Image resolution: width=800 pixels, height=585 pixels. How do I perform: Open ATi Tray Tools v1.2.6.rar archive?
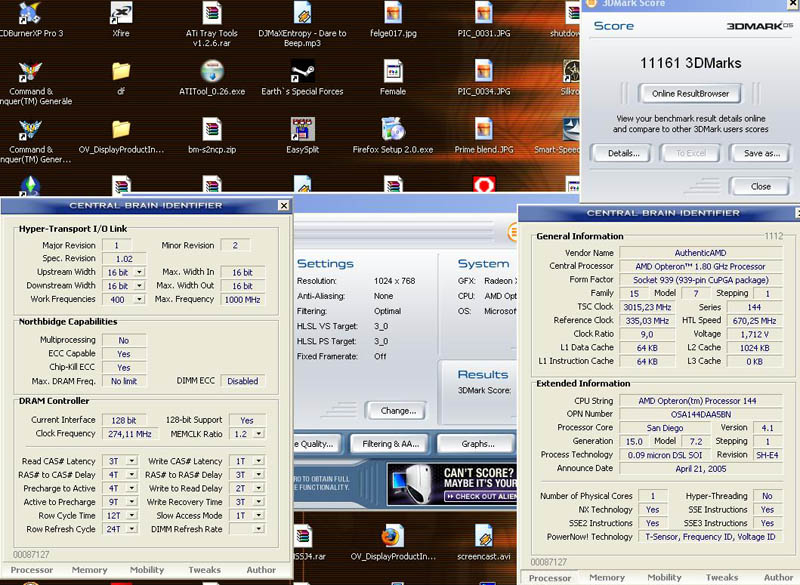pyautogui.click(x=212, y=24)
